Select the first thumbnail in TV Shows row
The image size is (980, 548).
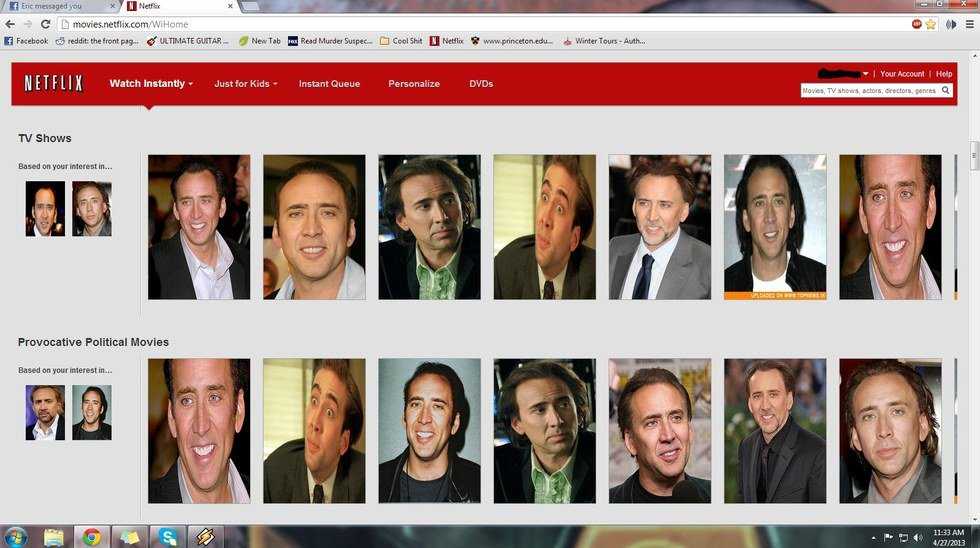199,227
